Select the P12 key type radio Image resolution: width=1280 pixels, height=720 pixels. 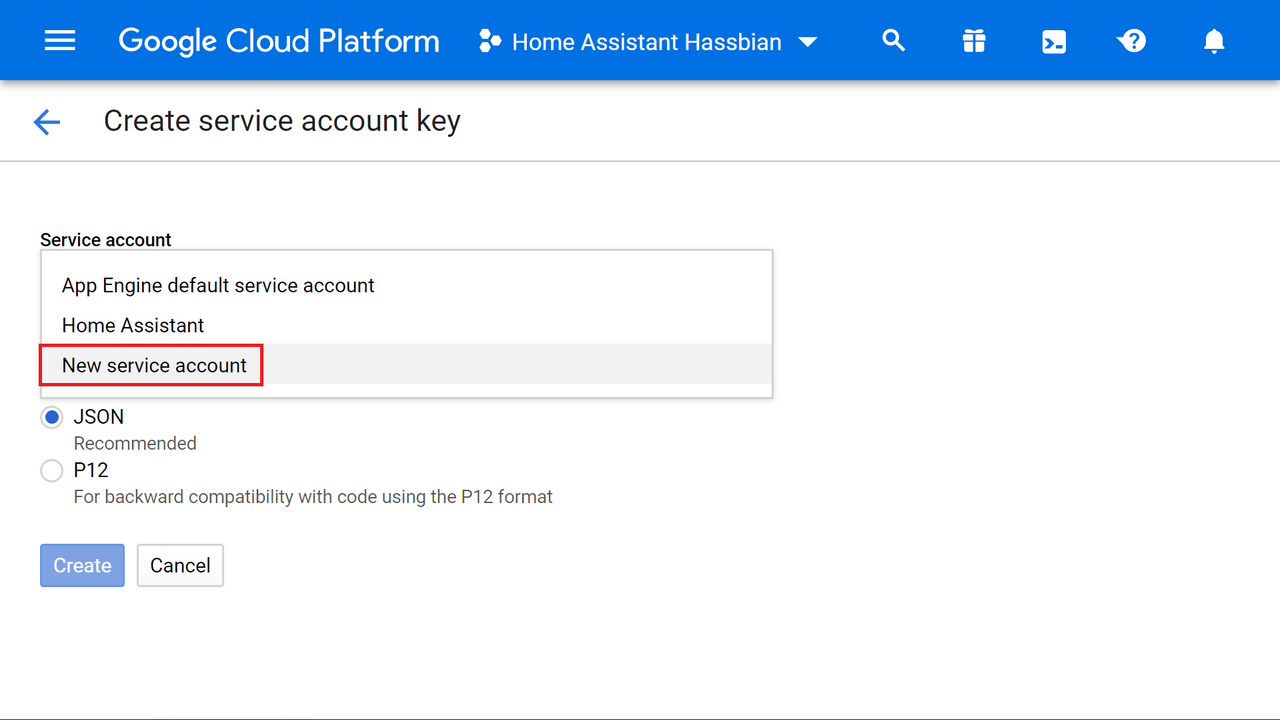51,470
